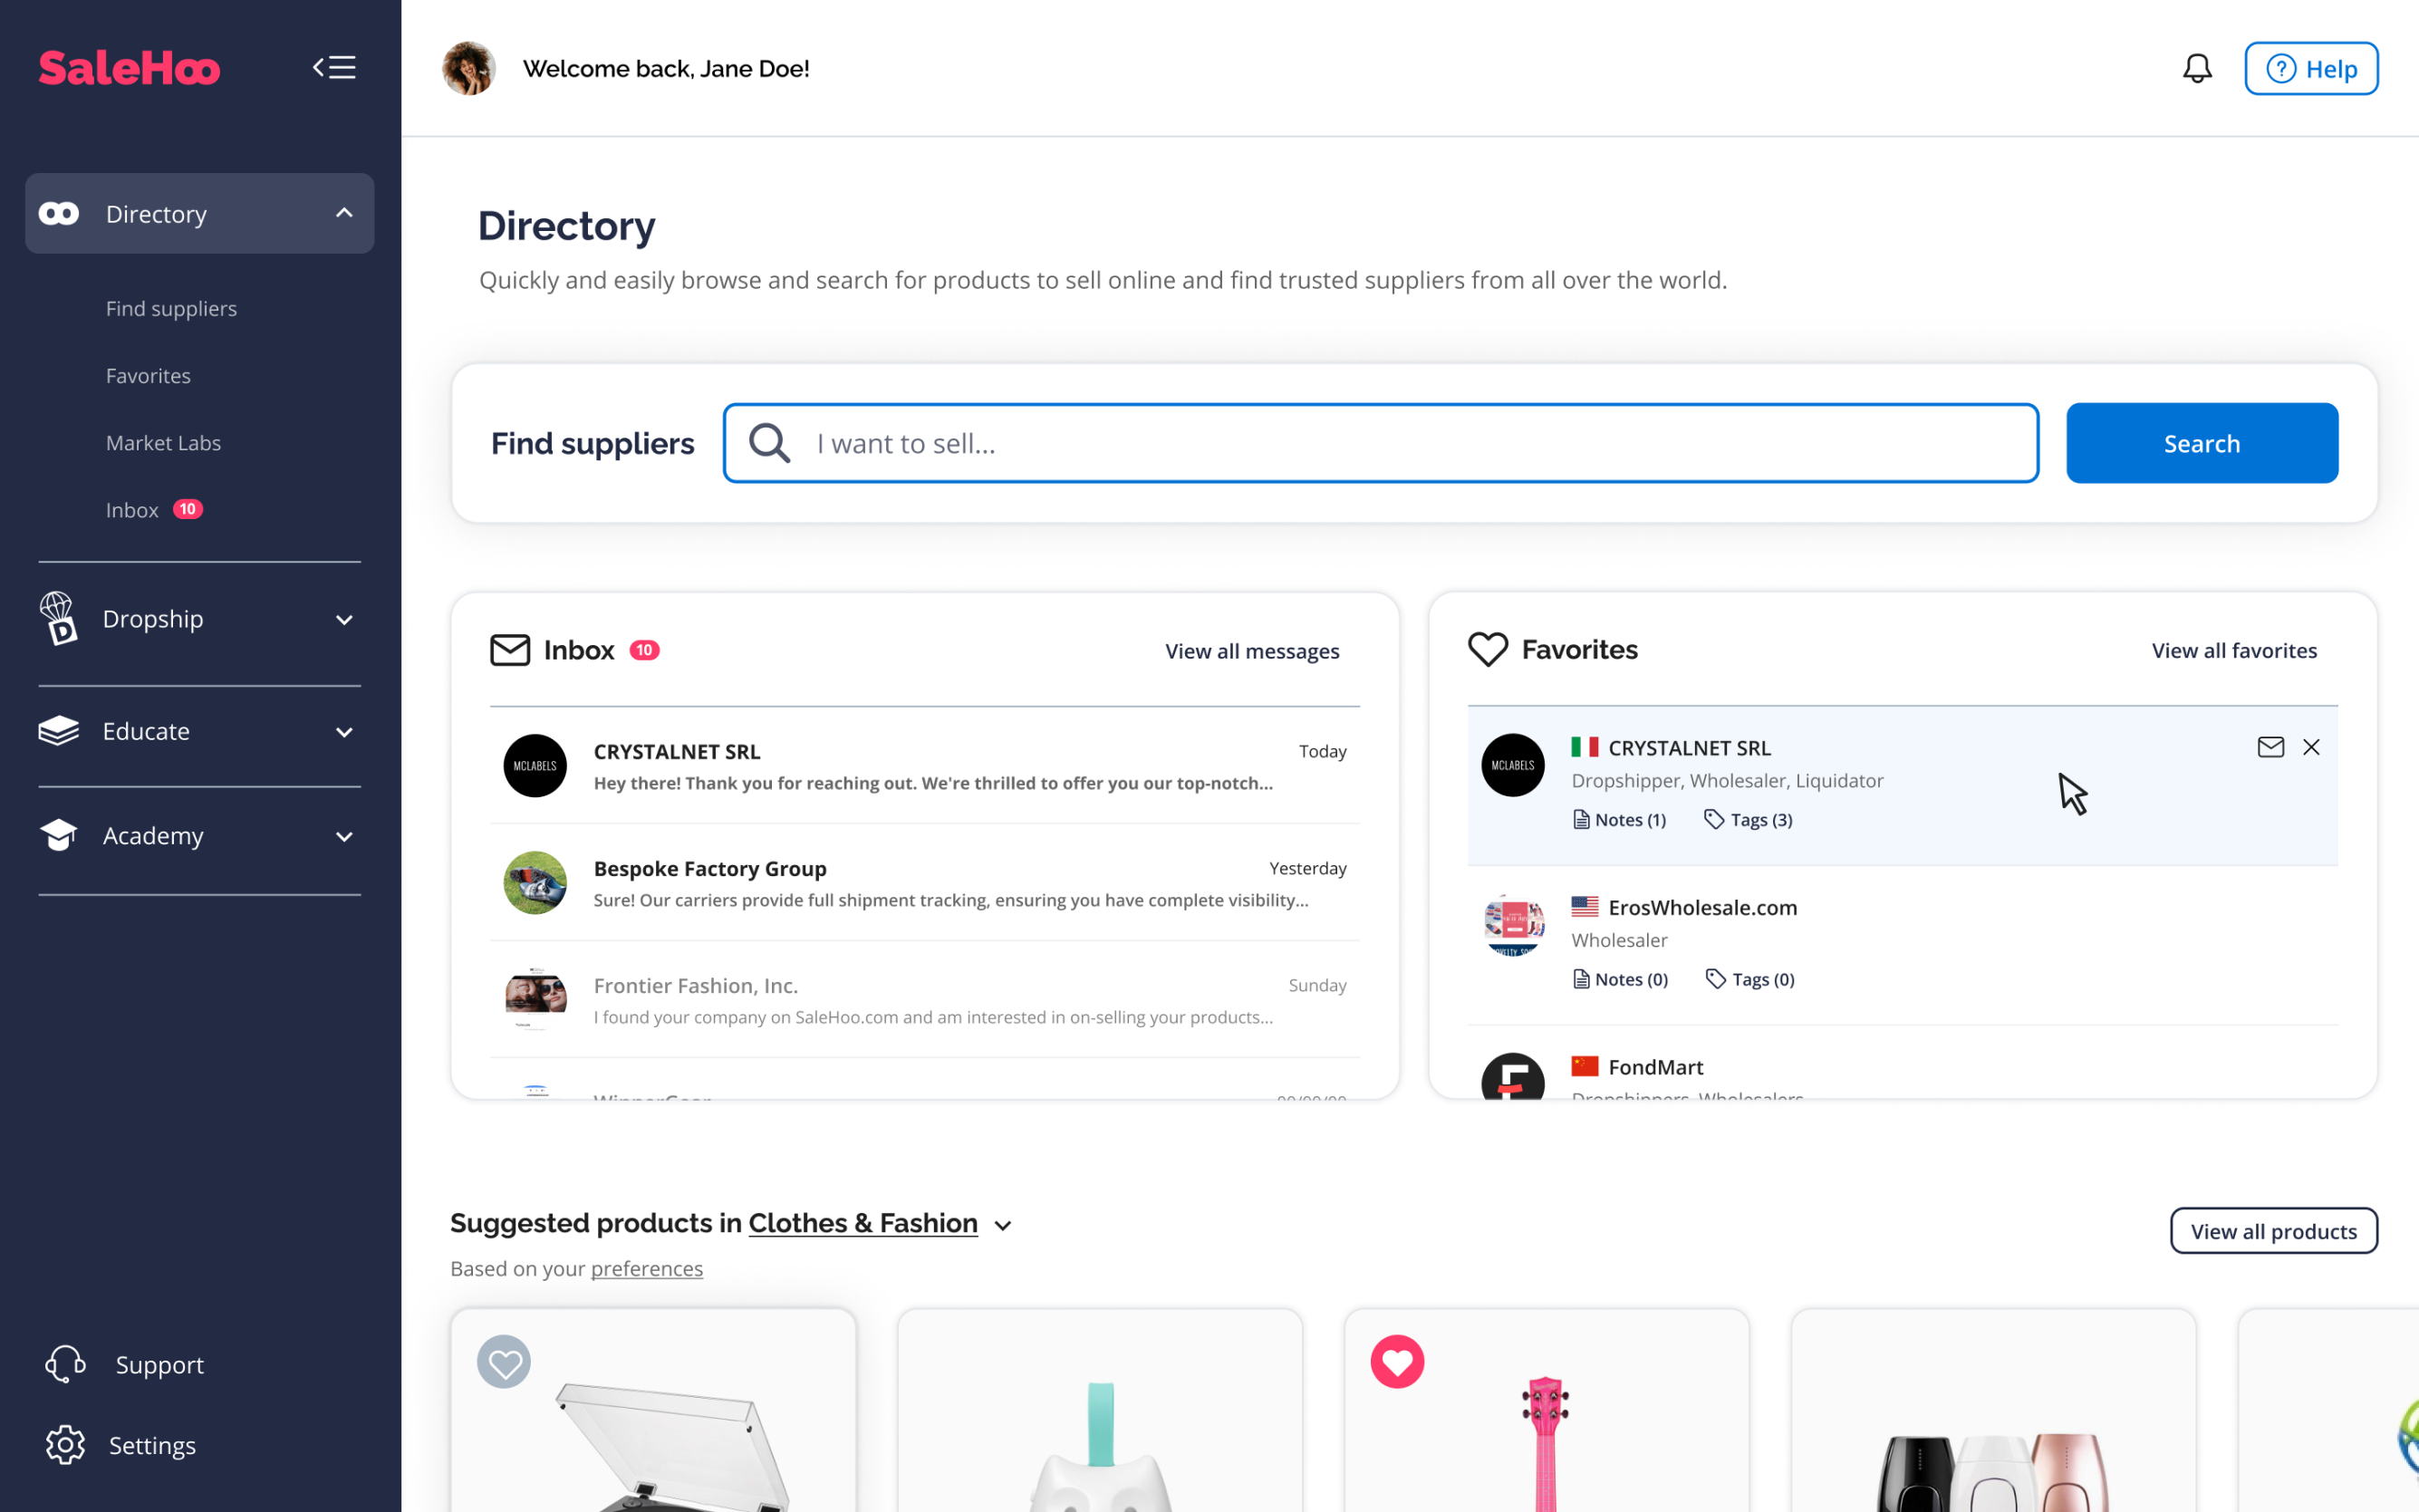Collapse the sidebar with the hamburger arrow
Image resolution: width=2419 pixels, height=1512 pixels.
coord(335,66)
